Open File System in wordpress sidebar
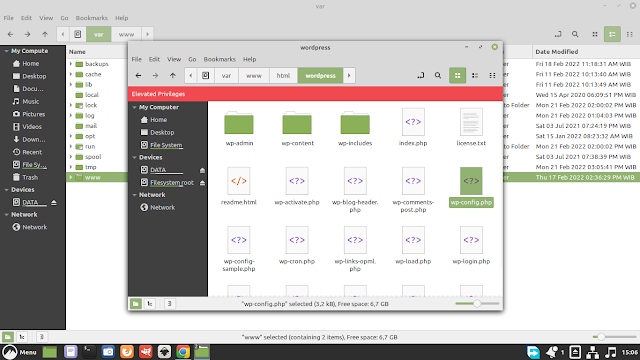 point(166,145)
